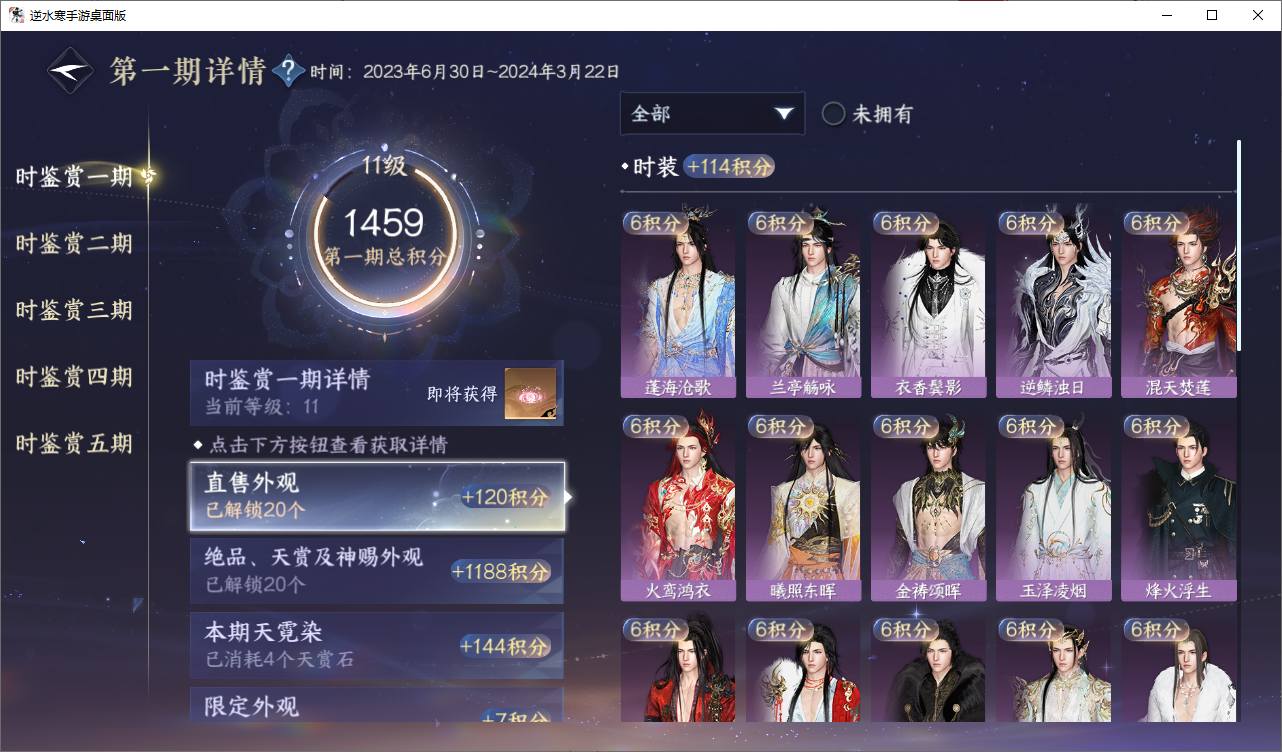Pick the 烽火浮生 dark uniform outfit
Viewport: 1282px width, 752px height.
click(1179, 507)
